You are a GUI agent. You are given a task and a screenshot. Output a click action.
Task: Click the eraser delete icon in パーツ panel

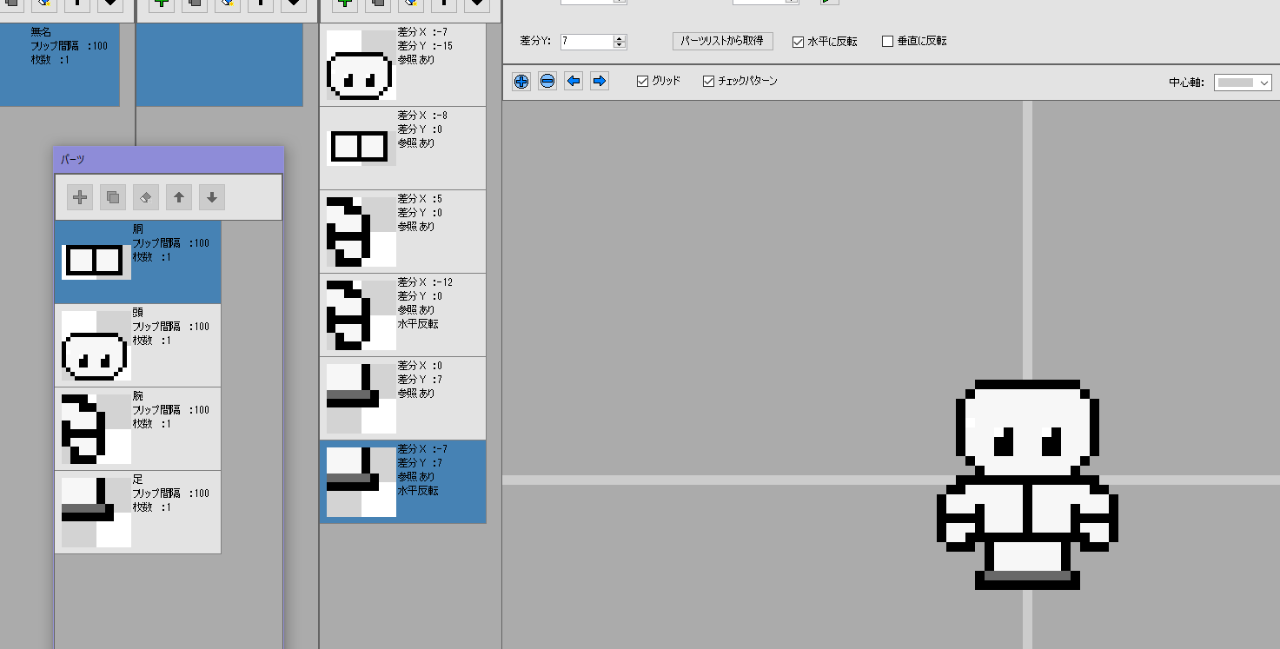146,198
